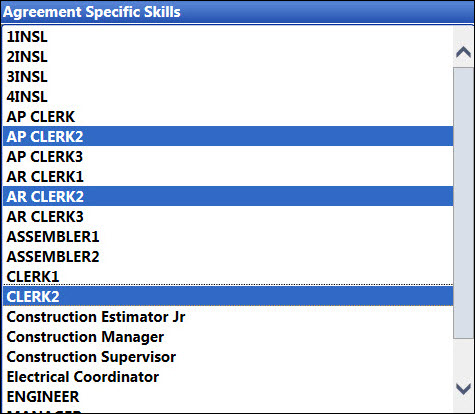Select Construction Estimator Jr
Image resolution: width=475 pixels, height=414 pixels.
(x=228, y=317)
